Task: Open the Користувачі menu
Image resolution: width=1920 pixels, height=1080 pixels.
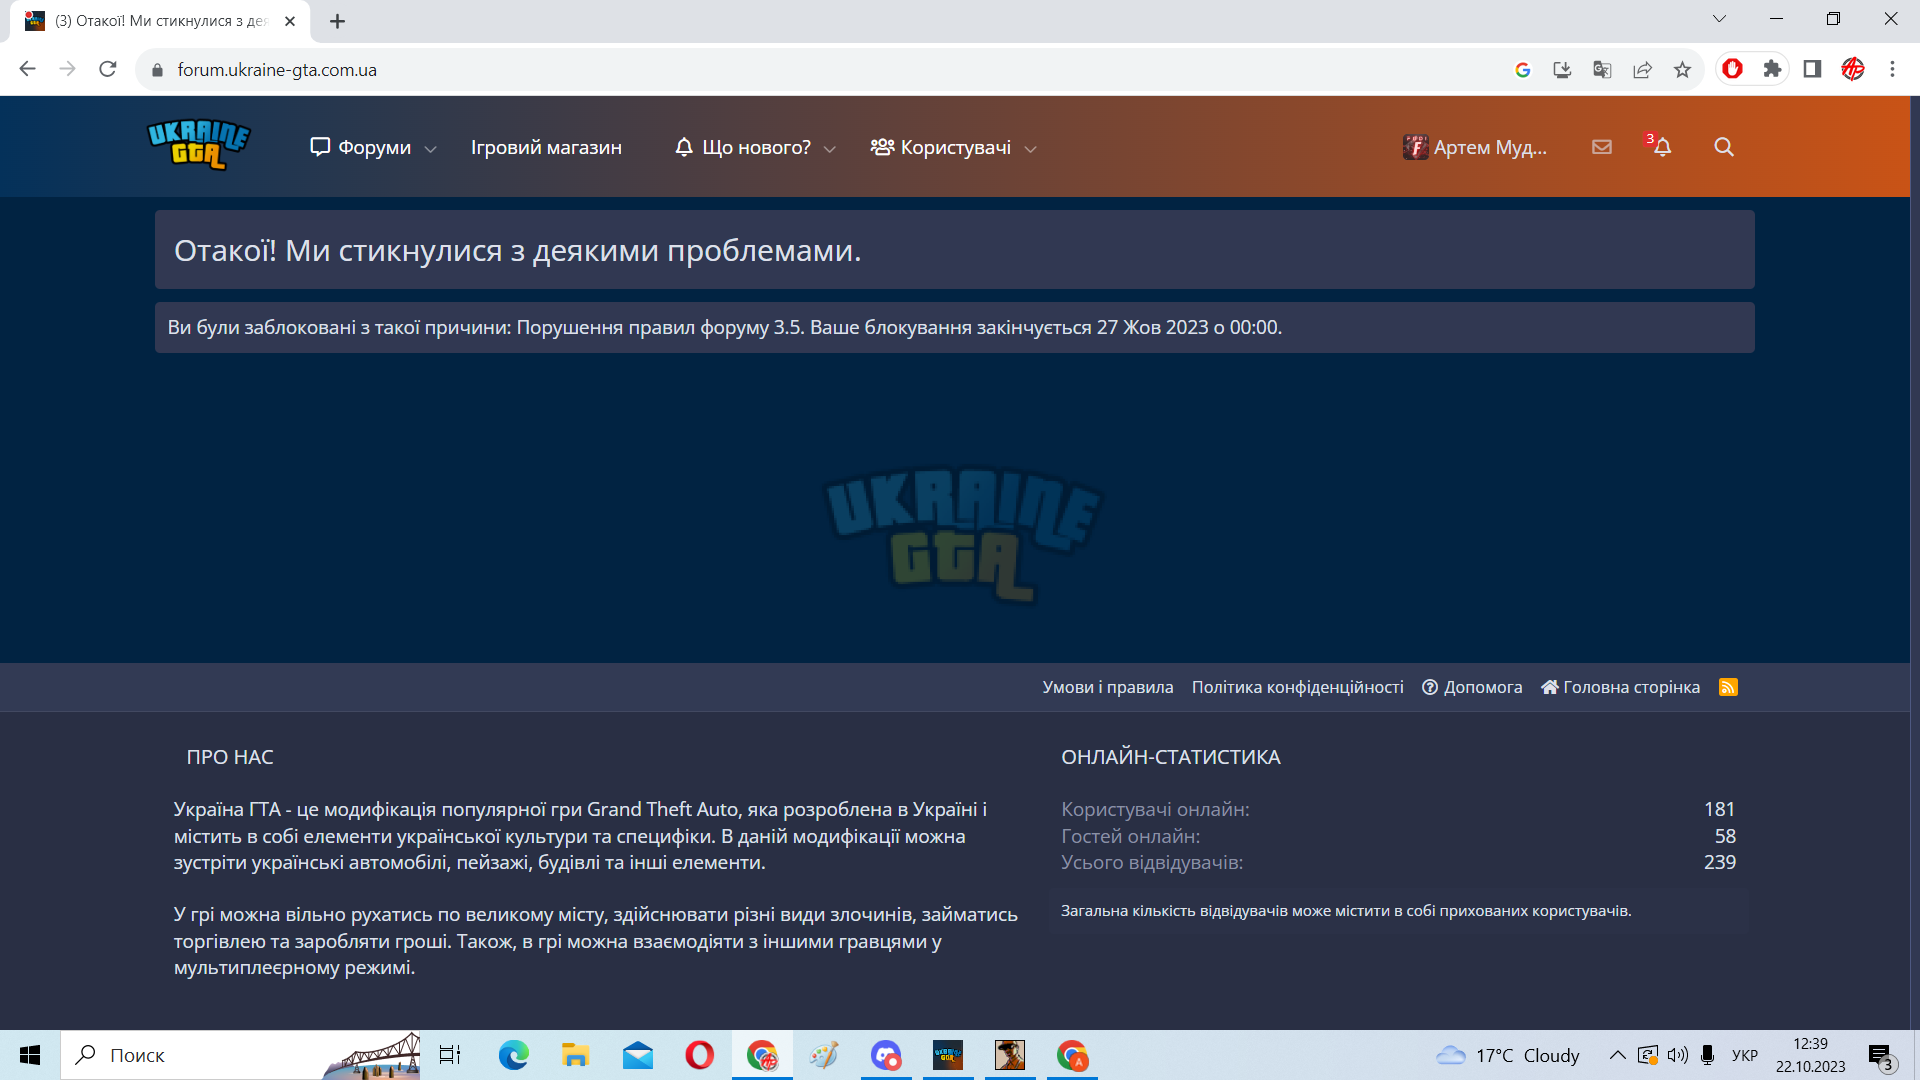Action: pyautogui.click(x=941, y=147)
